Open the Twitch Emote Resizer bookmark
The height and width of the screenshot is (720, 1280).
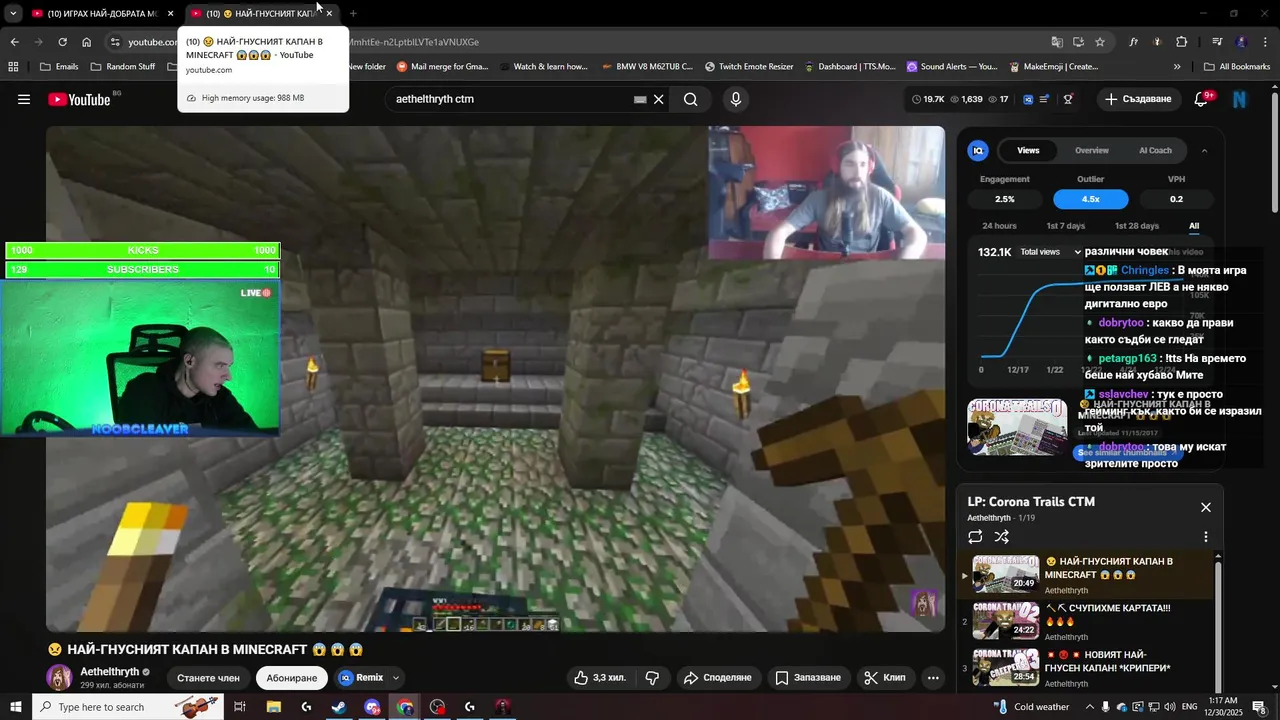tap(749, 67)
